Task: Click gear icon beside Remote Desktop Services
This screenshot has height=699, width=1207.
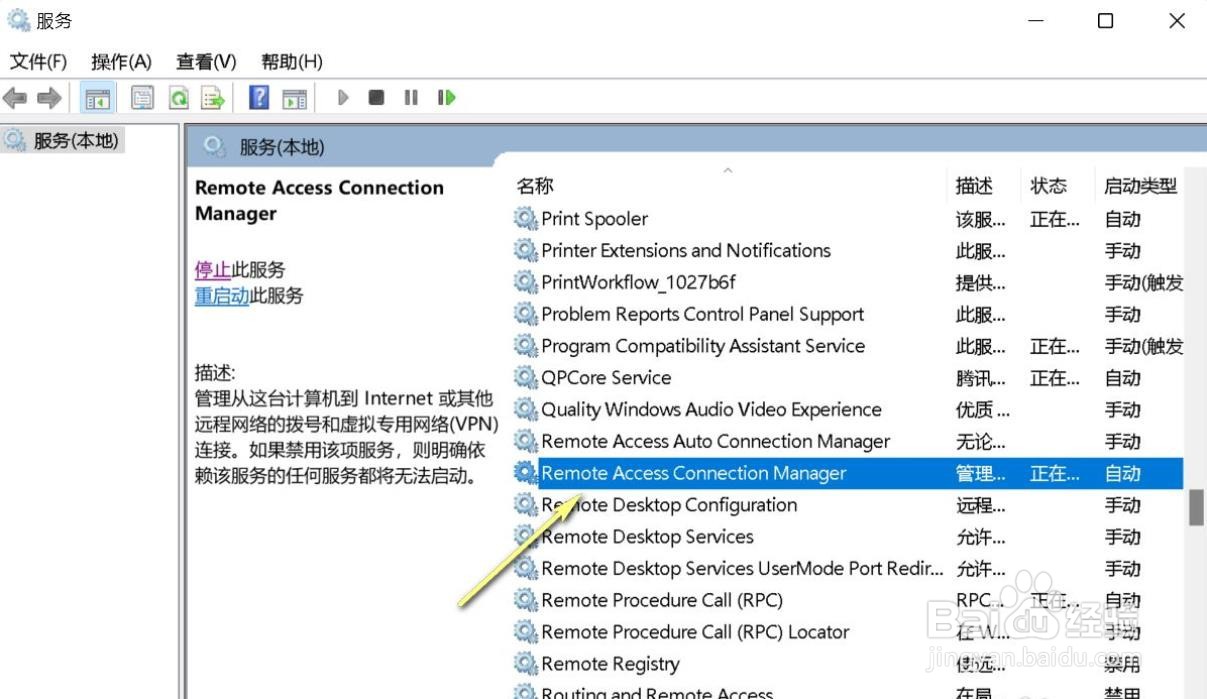Action: (525, 536)
